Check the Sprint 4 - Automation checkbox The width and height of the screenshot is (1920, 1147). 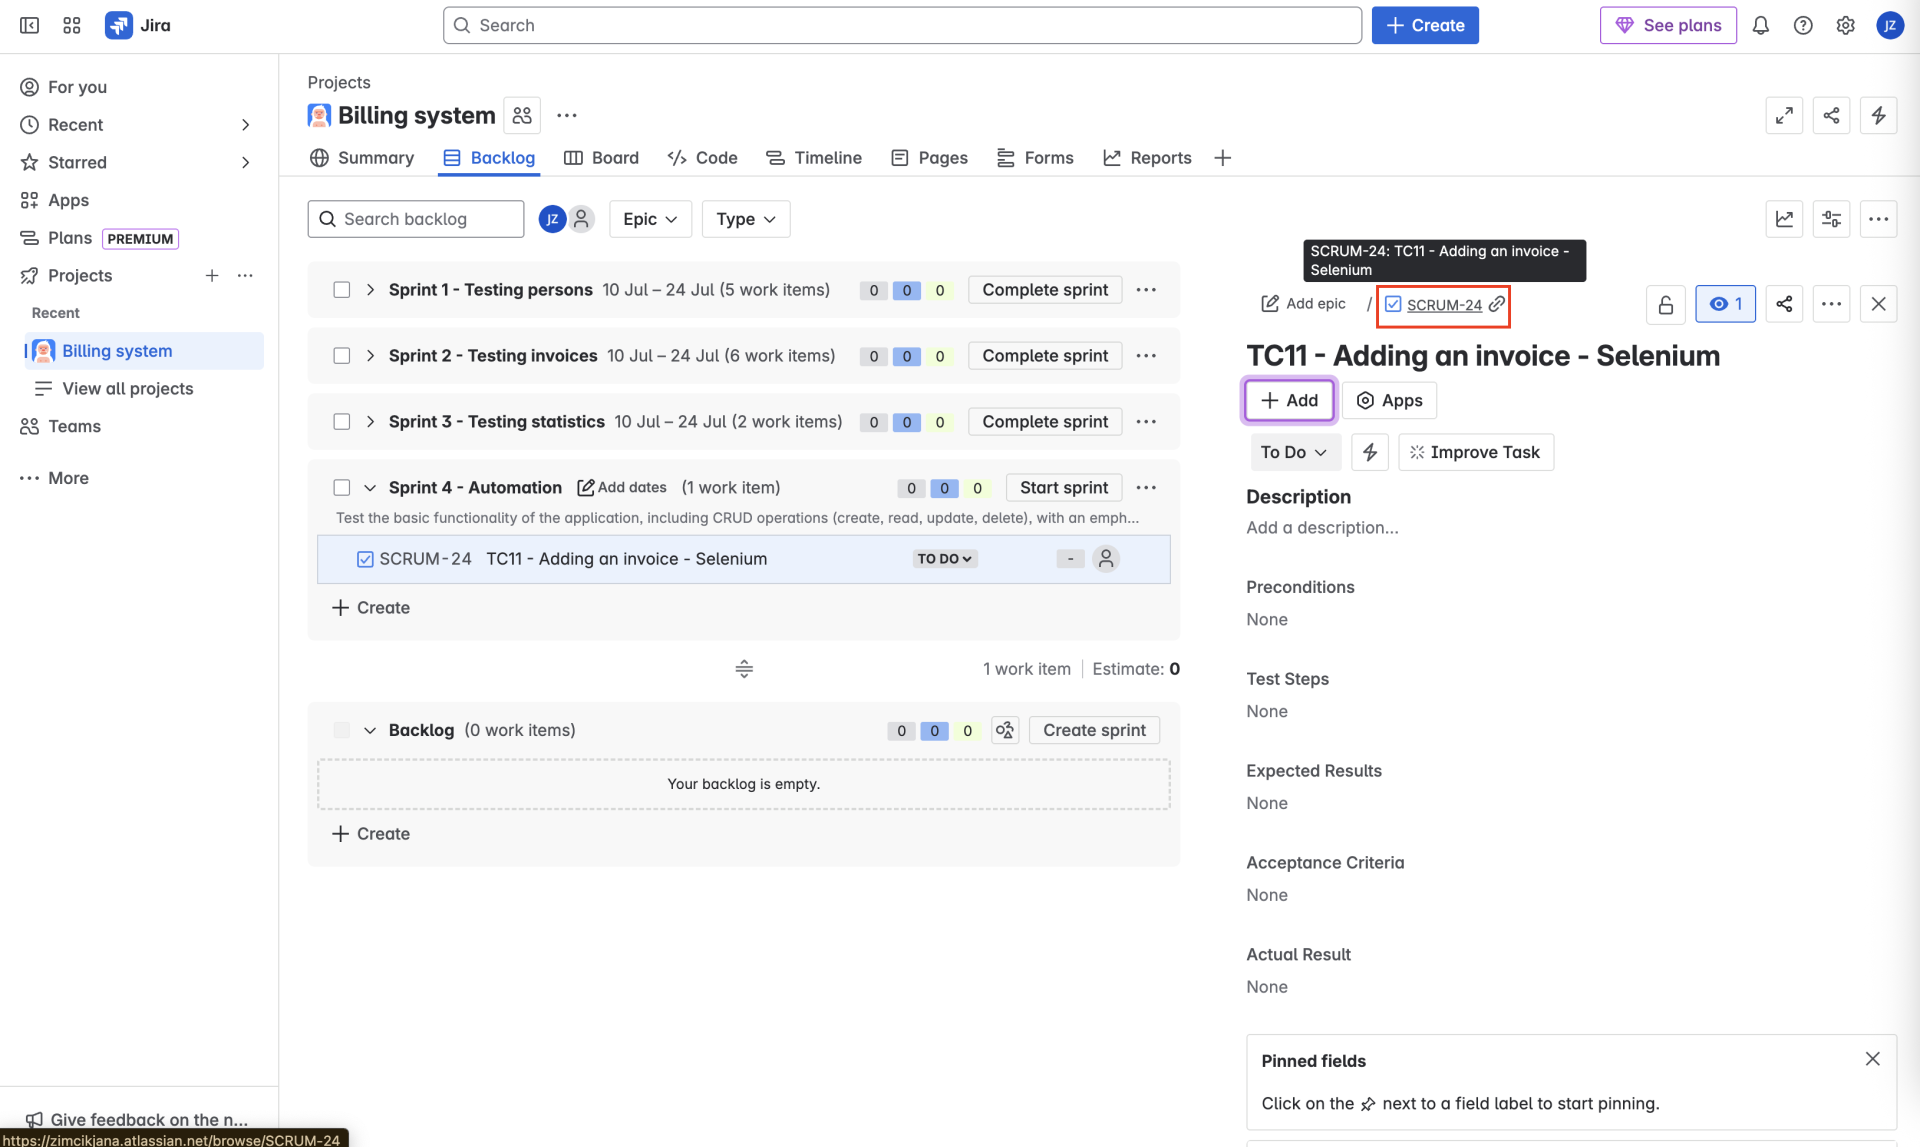[x=342, y=488]
